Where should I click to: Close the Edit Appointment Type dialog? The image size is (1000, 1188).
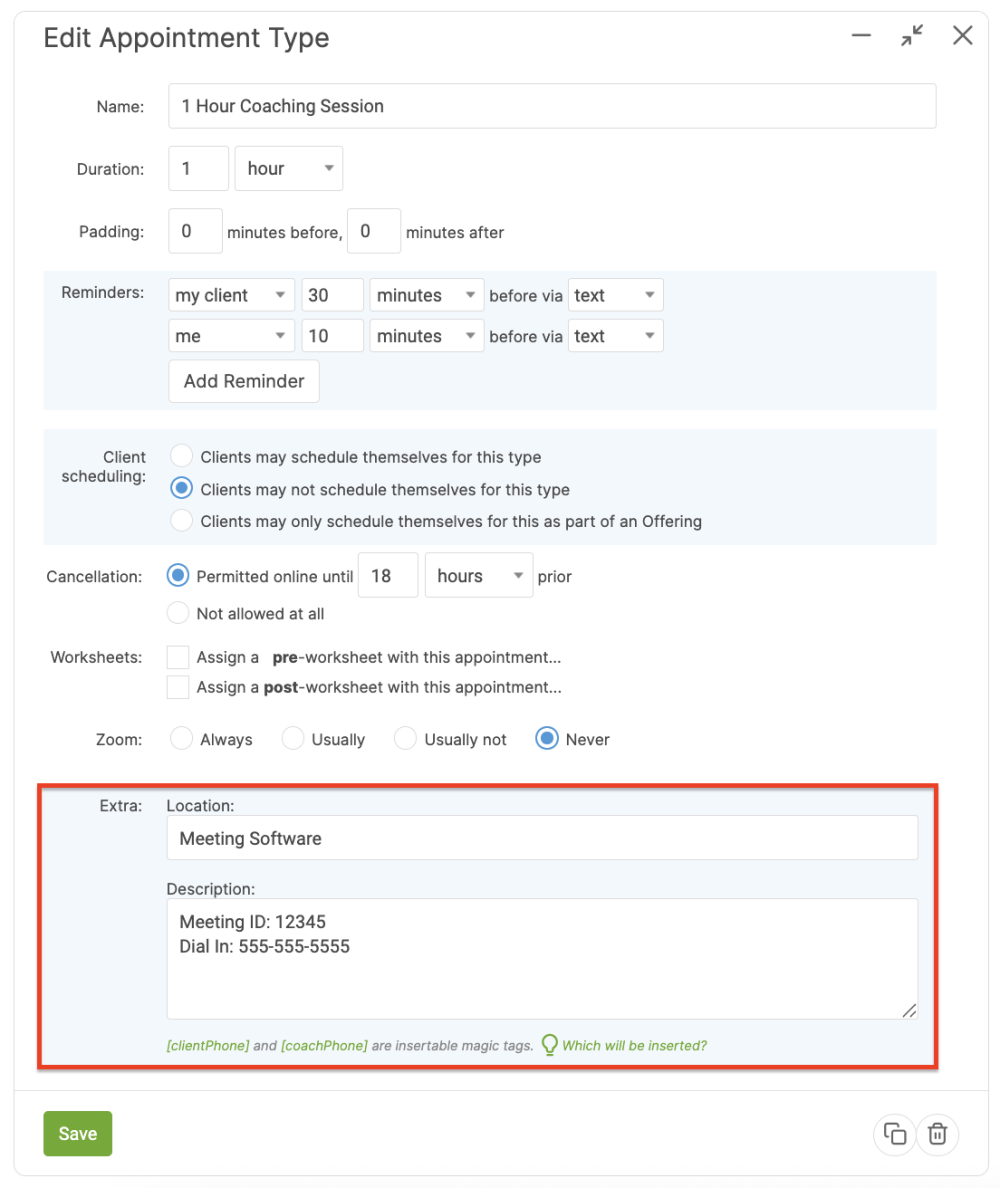click(962, 37)
